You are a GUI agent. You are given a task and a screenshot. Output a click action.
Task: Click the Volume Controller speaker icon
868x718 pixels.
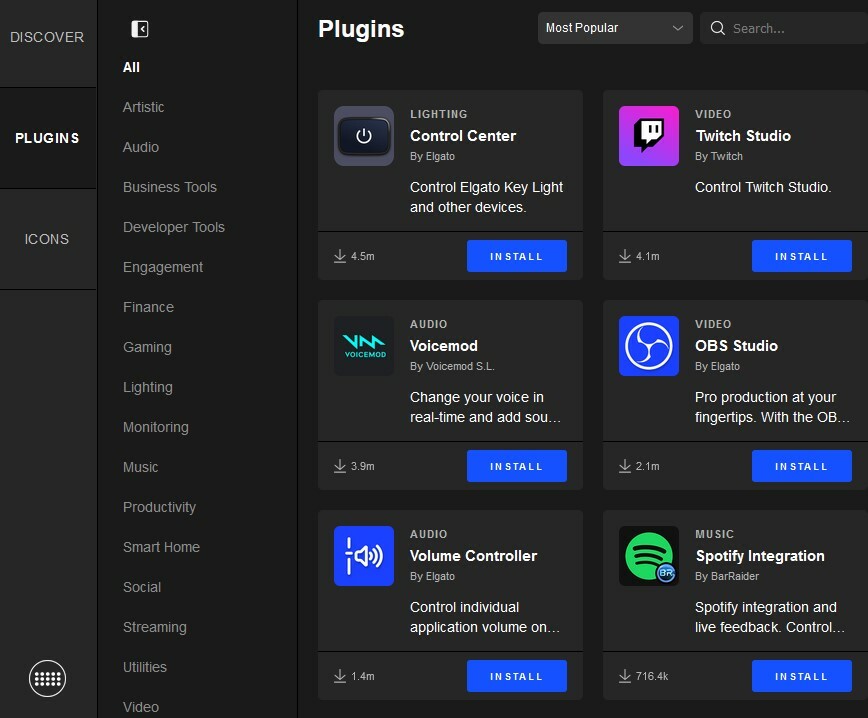pyautogui.click(x=364, y=556)
